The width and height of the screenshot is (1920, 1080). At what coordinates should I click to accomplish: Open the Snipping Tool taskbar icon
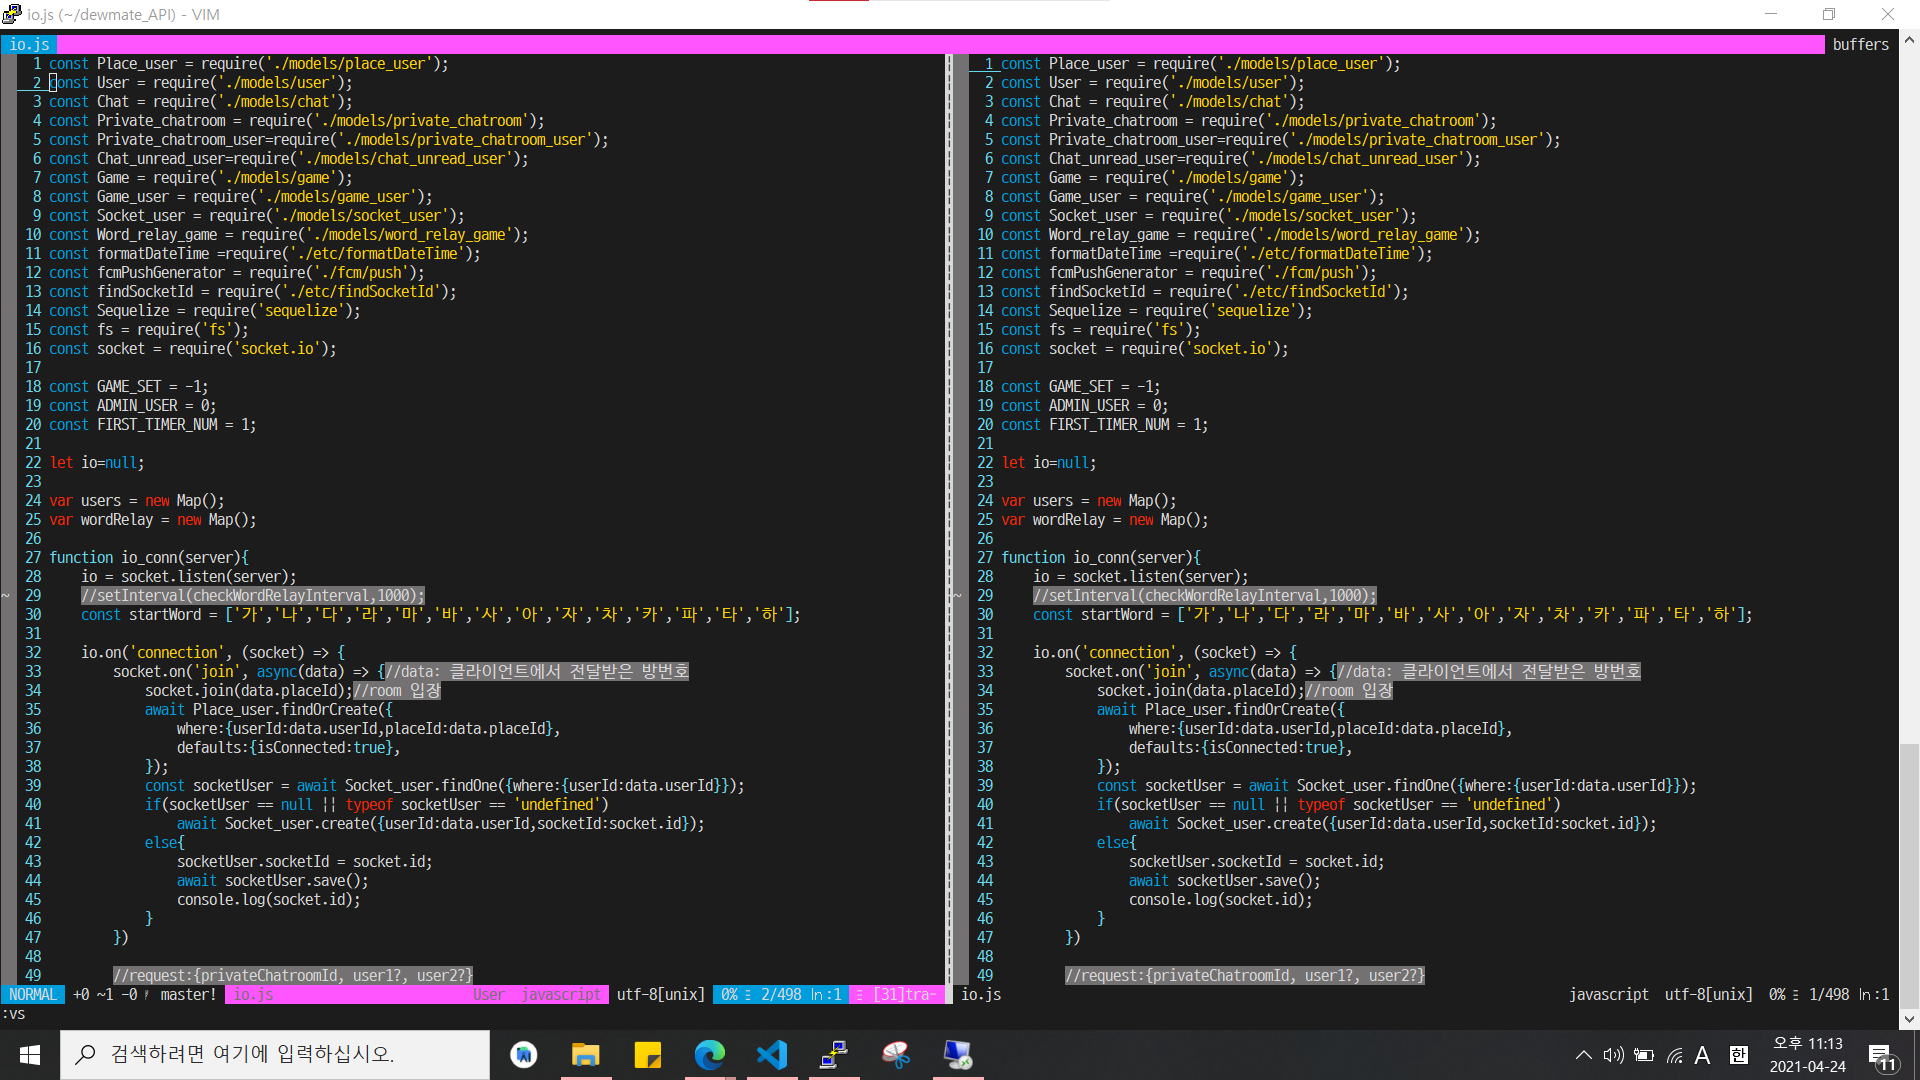pos(896,1055)
